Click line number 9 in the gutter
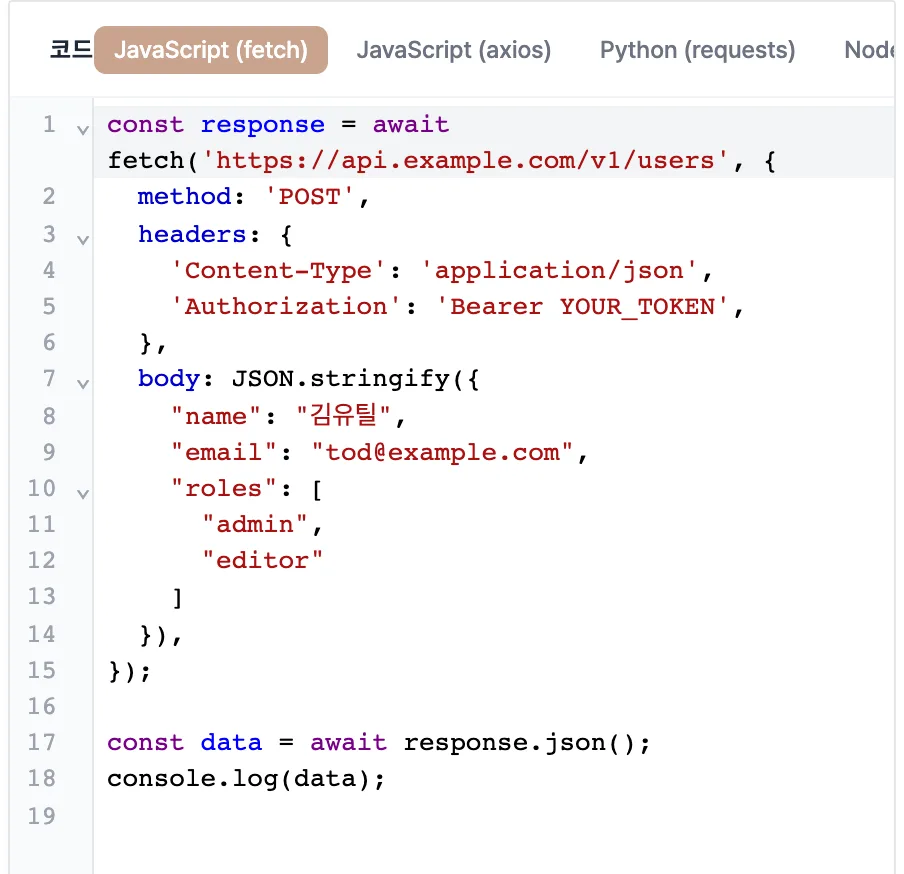This screenshot has height=874, width=904. pos(49,452)
